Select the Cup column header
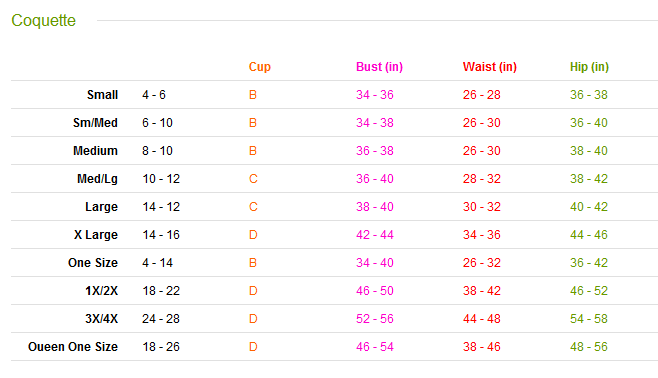658x378 pixels. 260,67
